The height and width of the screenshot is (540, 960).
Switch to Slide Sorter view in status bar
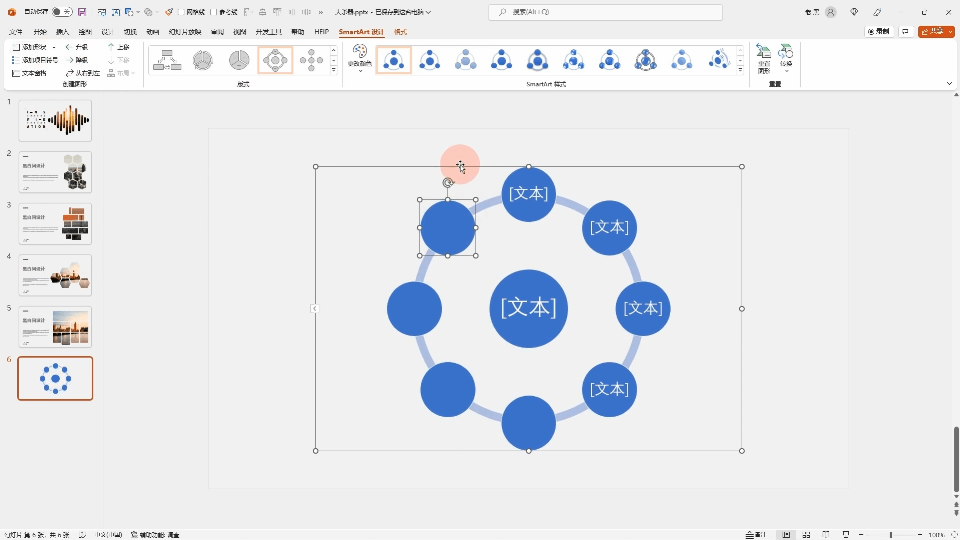point(806,534)
